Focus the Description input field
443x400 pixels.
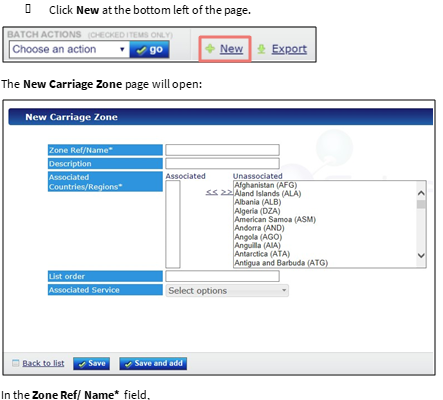(222, 163)
